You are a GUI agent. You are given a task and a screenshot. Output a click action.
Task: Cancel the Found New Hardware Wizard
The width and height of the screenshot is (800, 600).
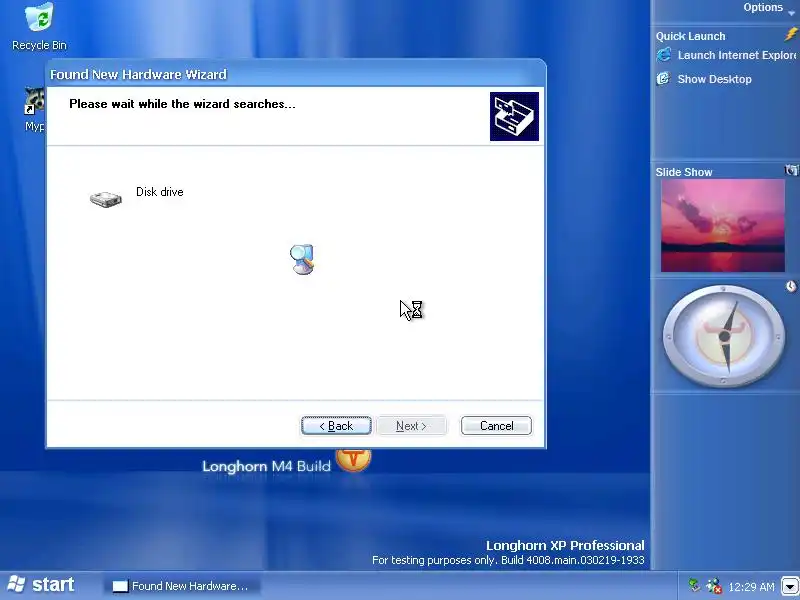point(496,426)
